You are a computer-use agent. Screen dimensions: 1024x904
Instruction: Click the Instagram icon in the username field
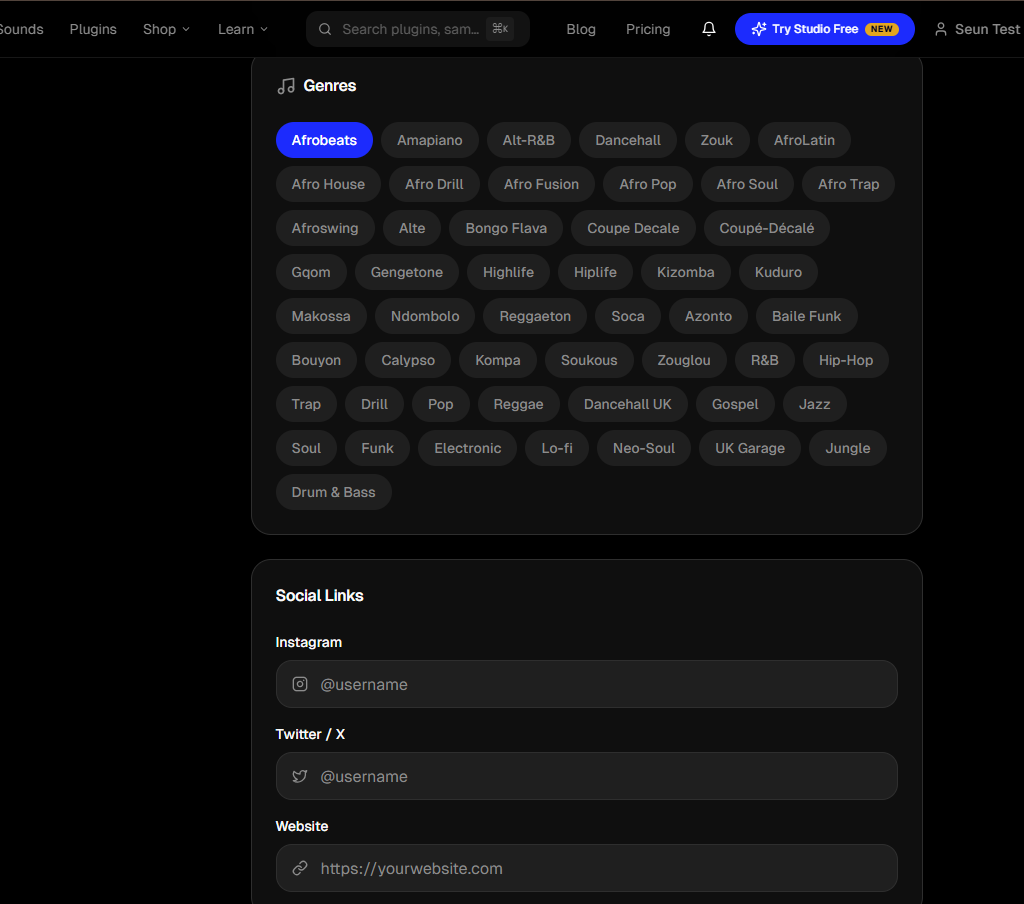(x=300, y=684)
